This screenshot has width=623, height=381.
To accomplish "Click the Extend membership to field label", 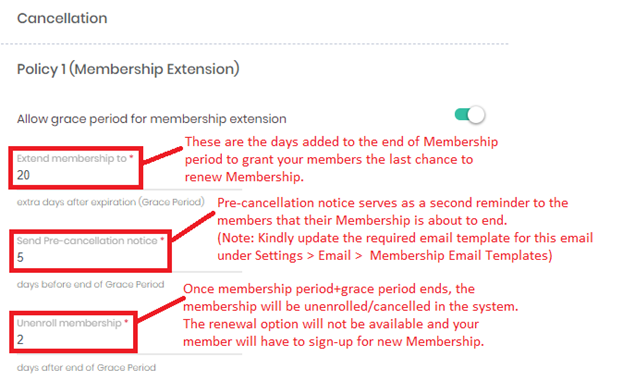I will click(72, 158).
